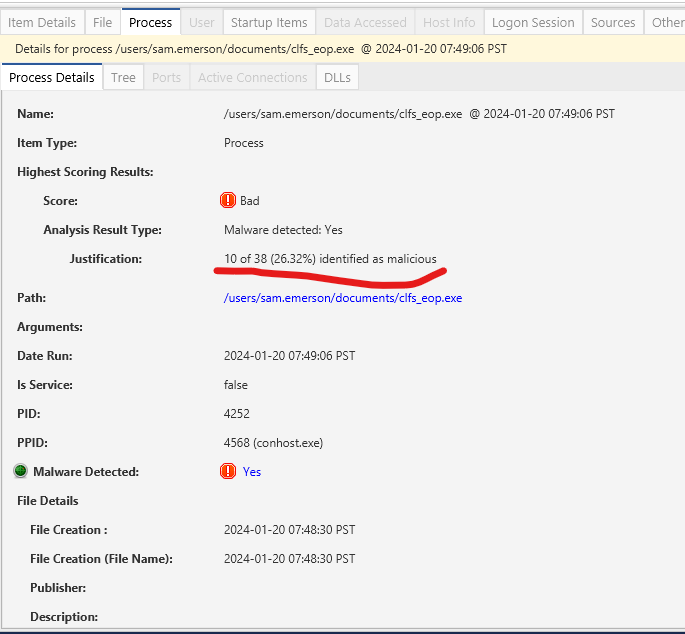This screenshot has height=634, width=685.
Task: View the Ports sub-tab
Action: click(x=166, y=77)
